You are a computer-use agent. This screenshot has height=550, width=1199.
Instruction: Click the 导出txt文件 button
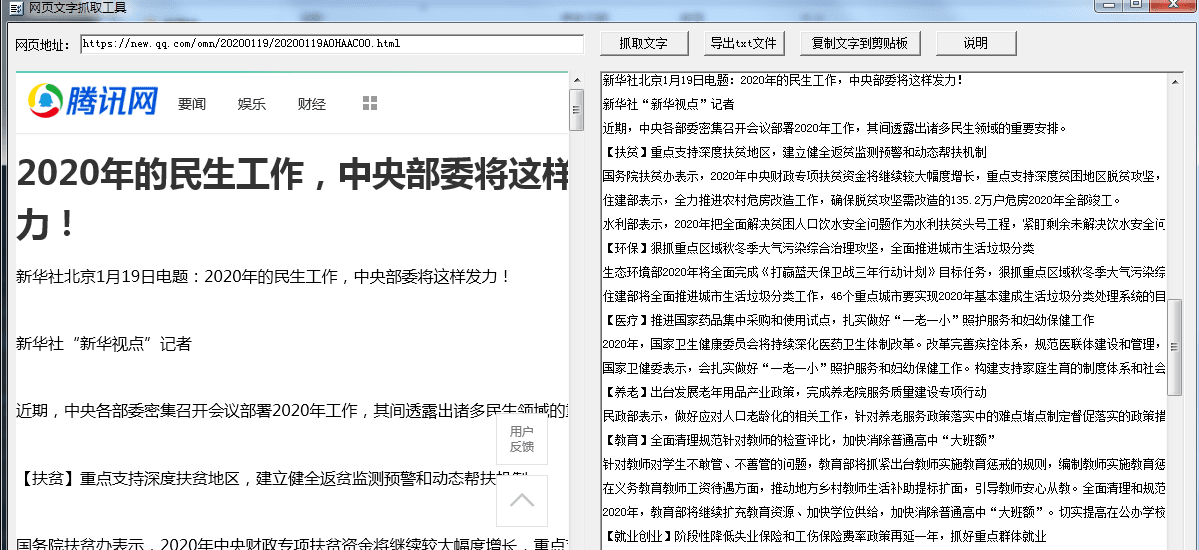click(x=743, y=44)
